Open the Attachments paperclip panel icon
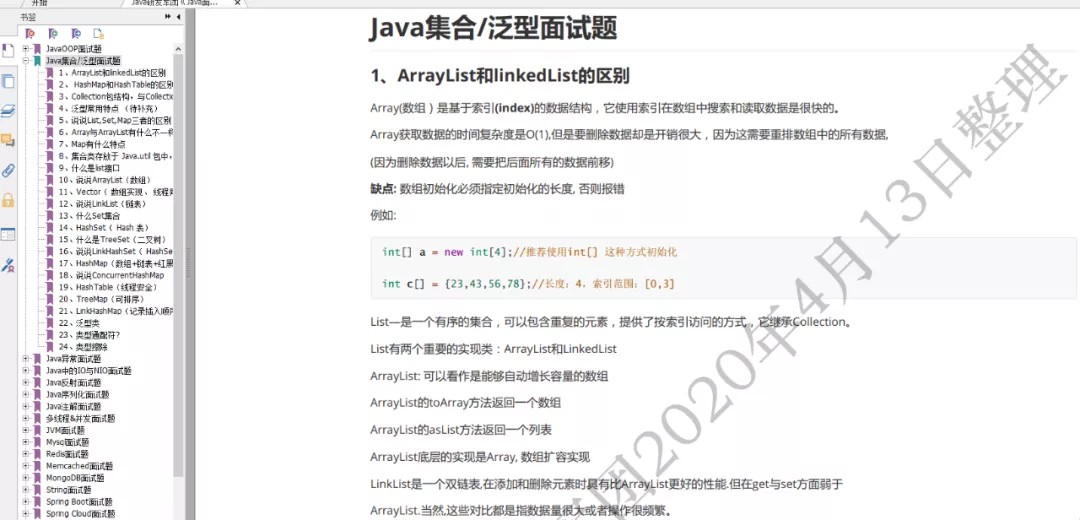 tap(8, 170)
